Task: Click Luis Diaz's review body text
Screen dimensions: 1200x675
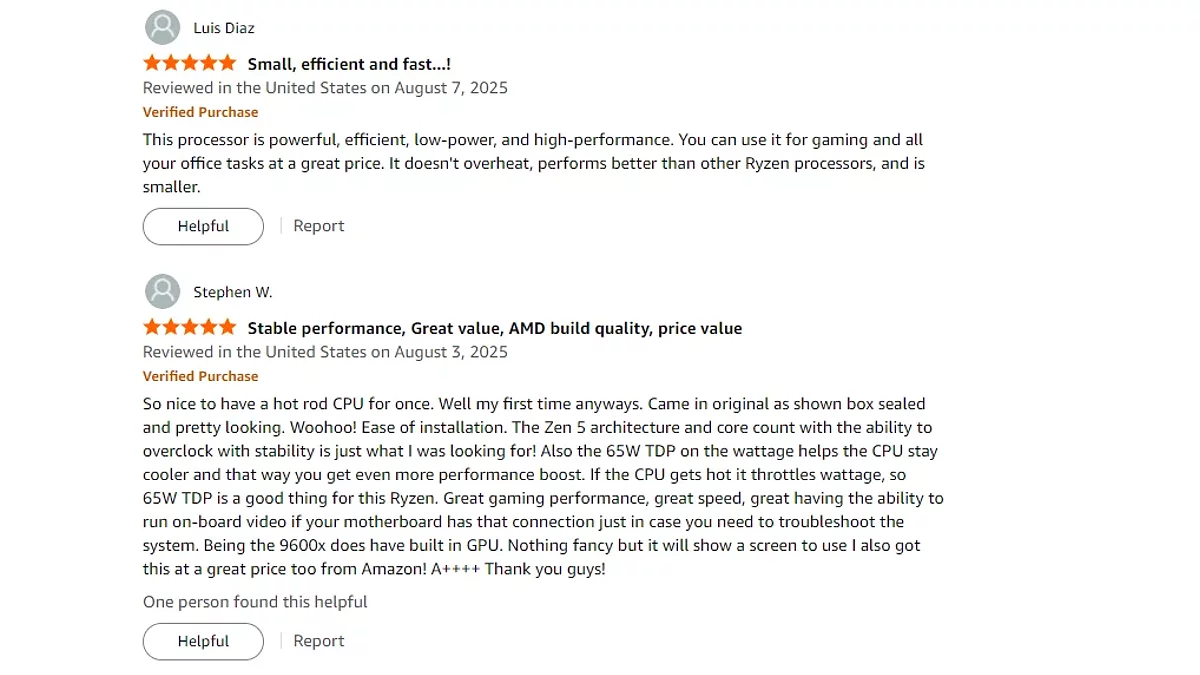Action: click(533, 163)
